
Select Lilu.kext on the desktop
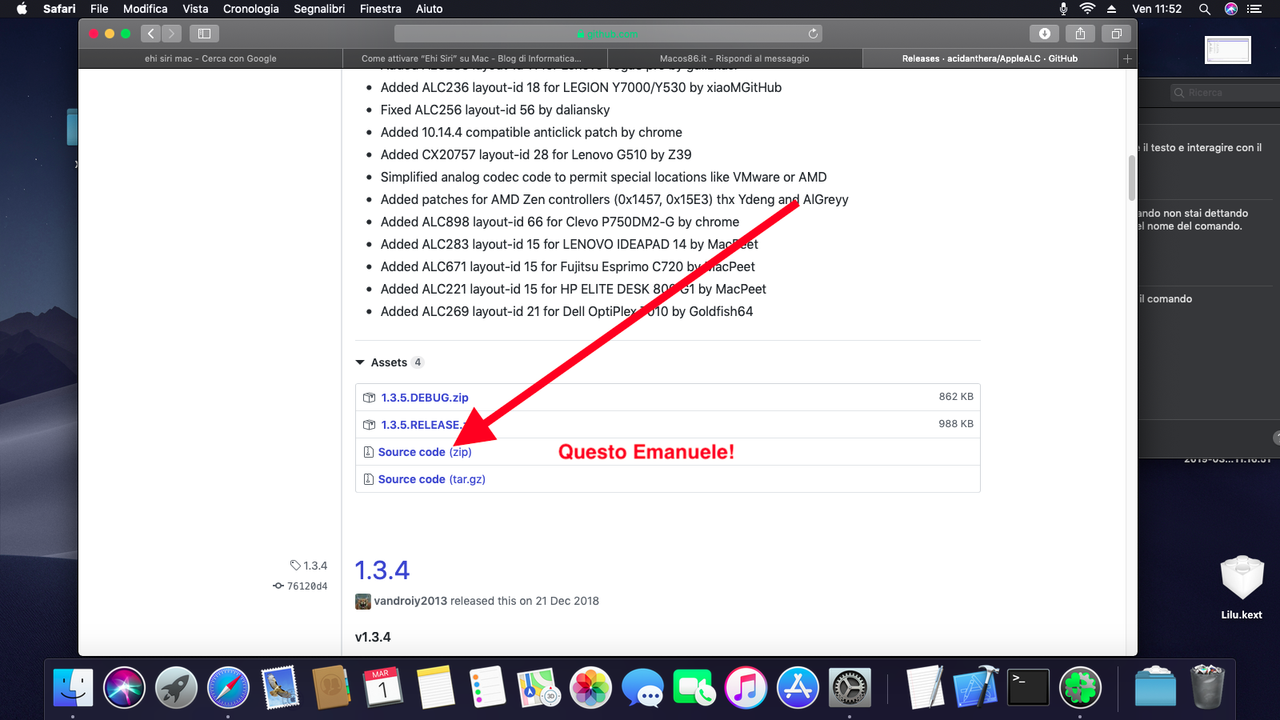(x=1242, y=588)
